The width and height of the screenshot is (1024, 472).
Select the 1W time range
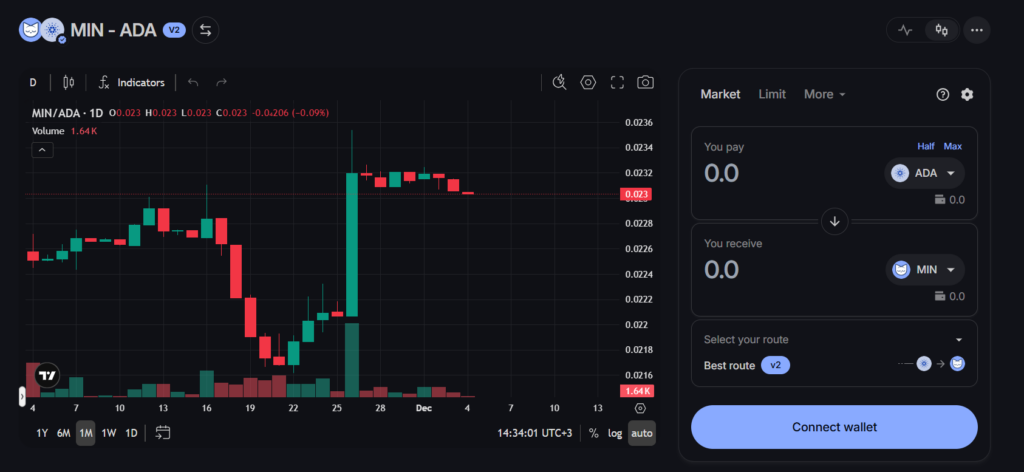coord(108,433)
